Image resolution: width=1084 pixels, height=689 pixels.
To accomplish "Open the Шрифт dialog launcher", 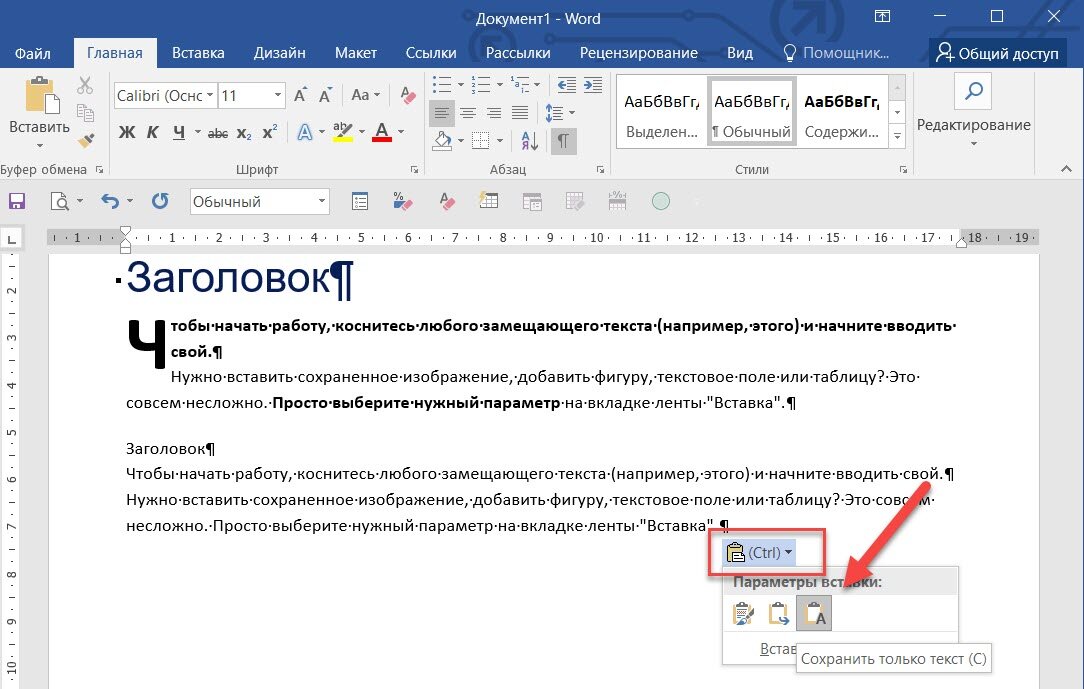I will pos(414,169).
